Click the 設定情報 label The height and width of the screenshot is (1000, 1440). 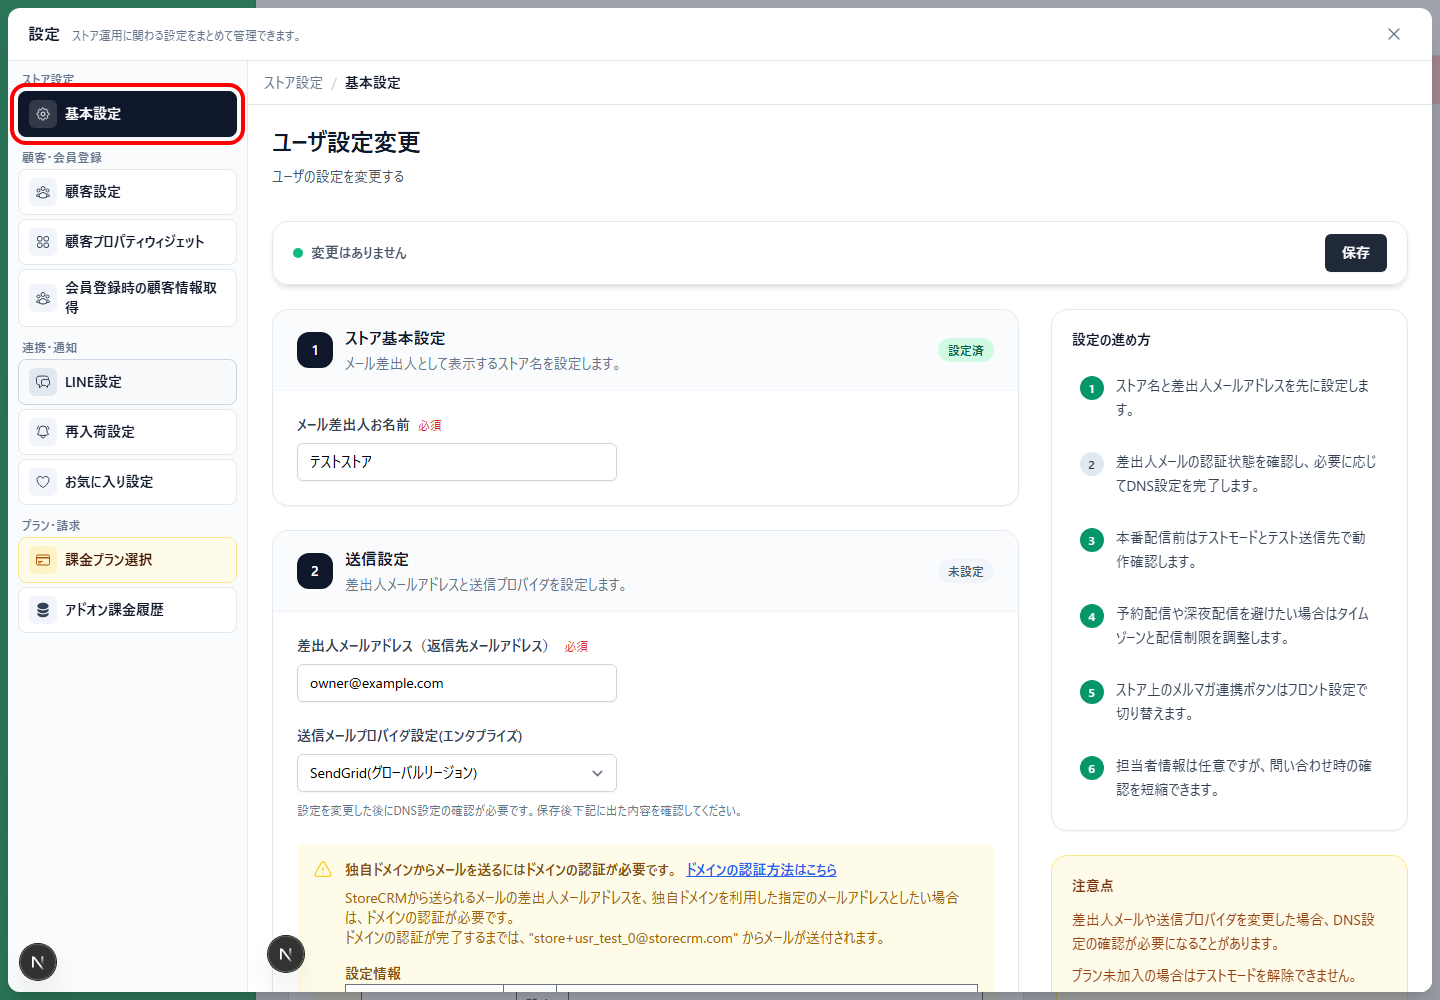[373, 974]
